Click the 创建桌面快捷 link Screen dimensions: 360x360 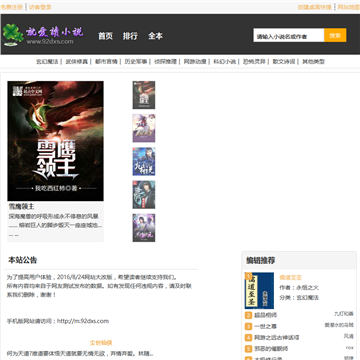[x=315, y=7]
